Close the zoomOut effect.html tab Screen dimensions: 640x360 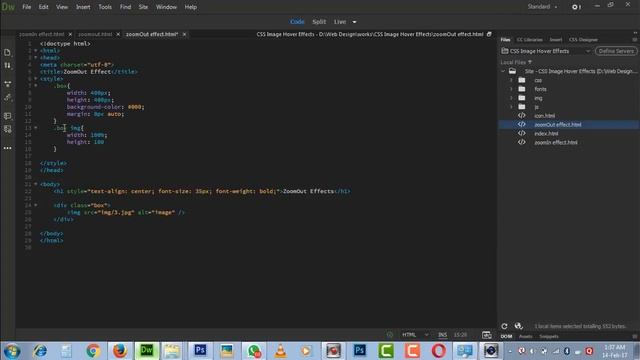click(x=184, y=34)
